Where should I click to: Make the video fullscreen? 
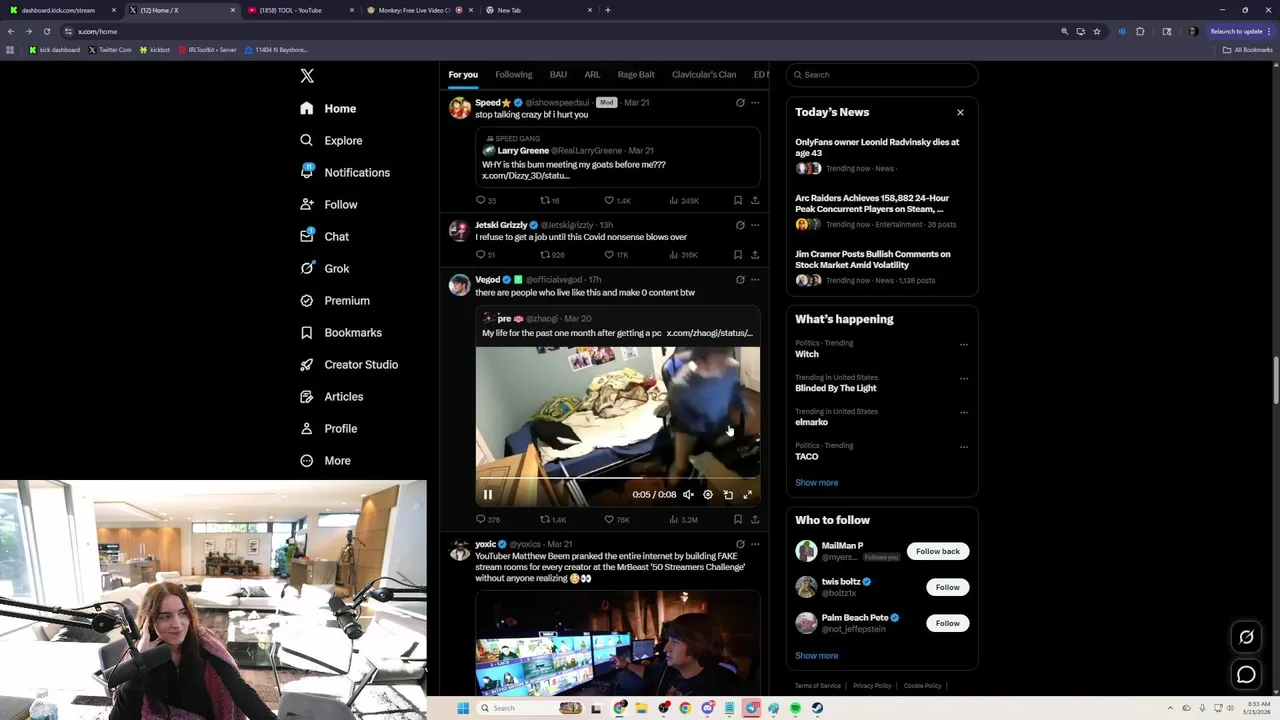(x=747, y=494)
